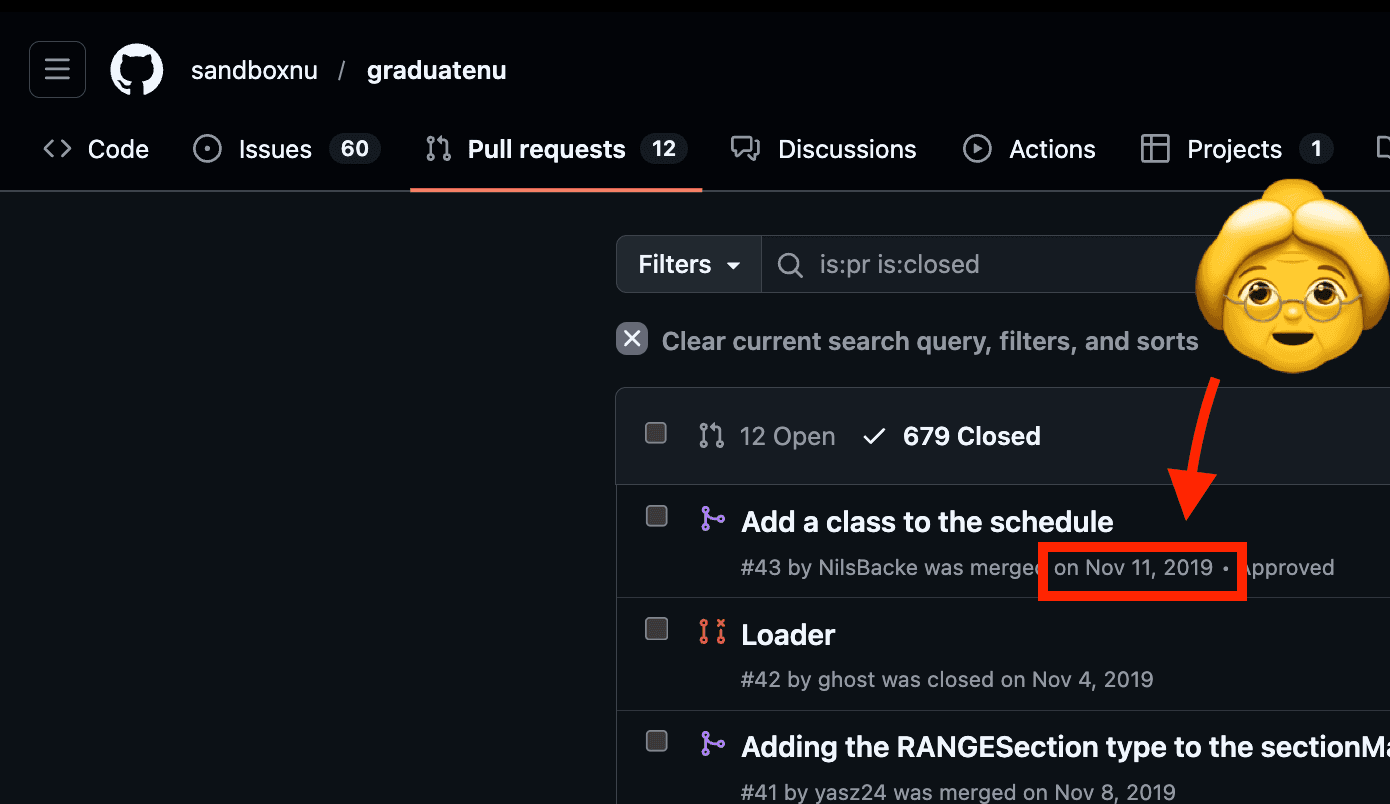Open the Filters dropdown
This screenshot has height=804, width=1390.
689,265
